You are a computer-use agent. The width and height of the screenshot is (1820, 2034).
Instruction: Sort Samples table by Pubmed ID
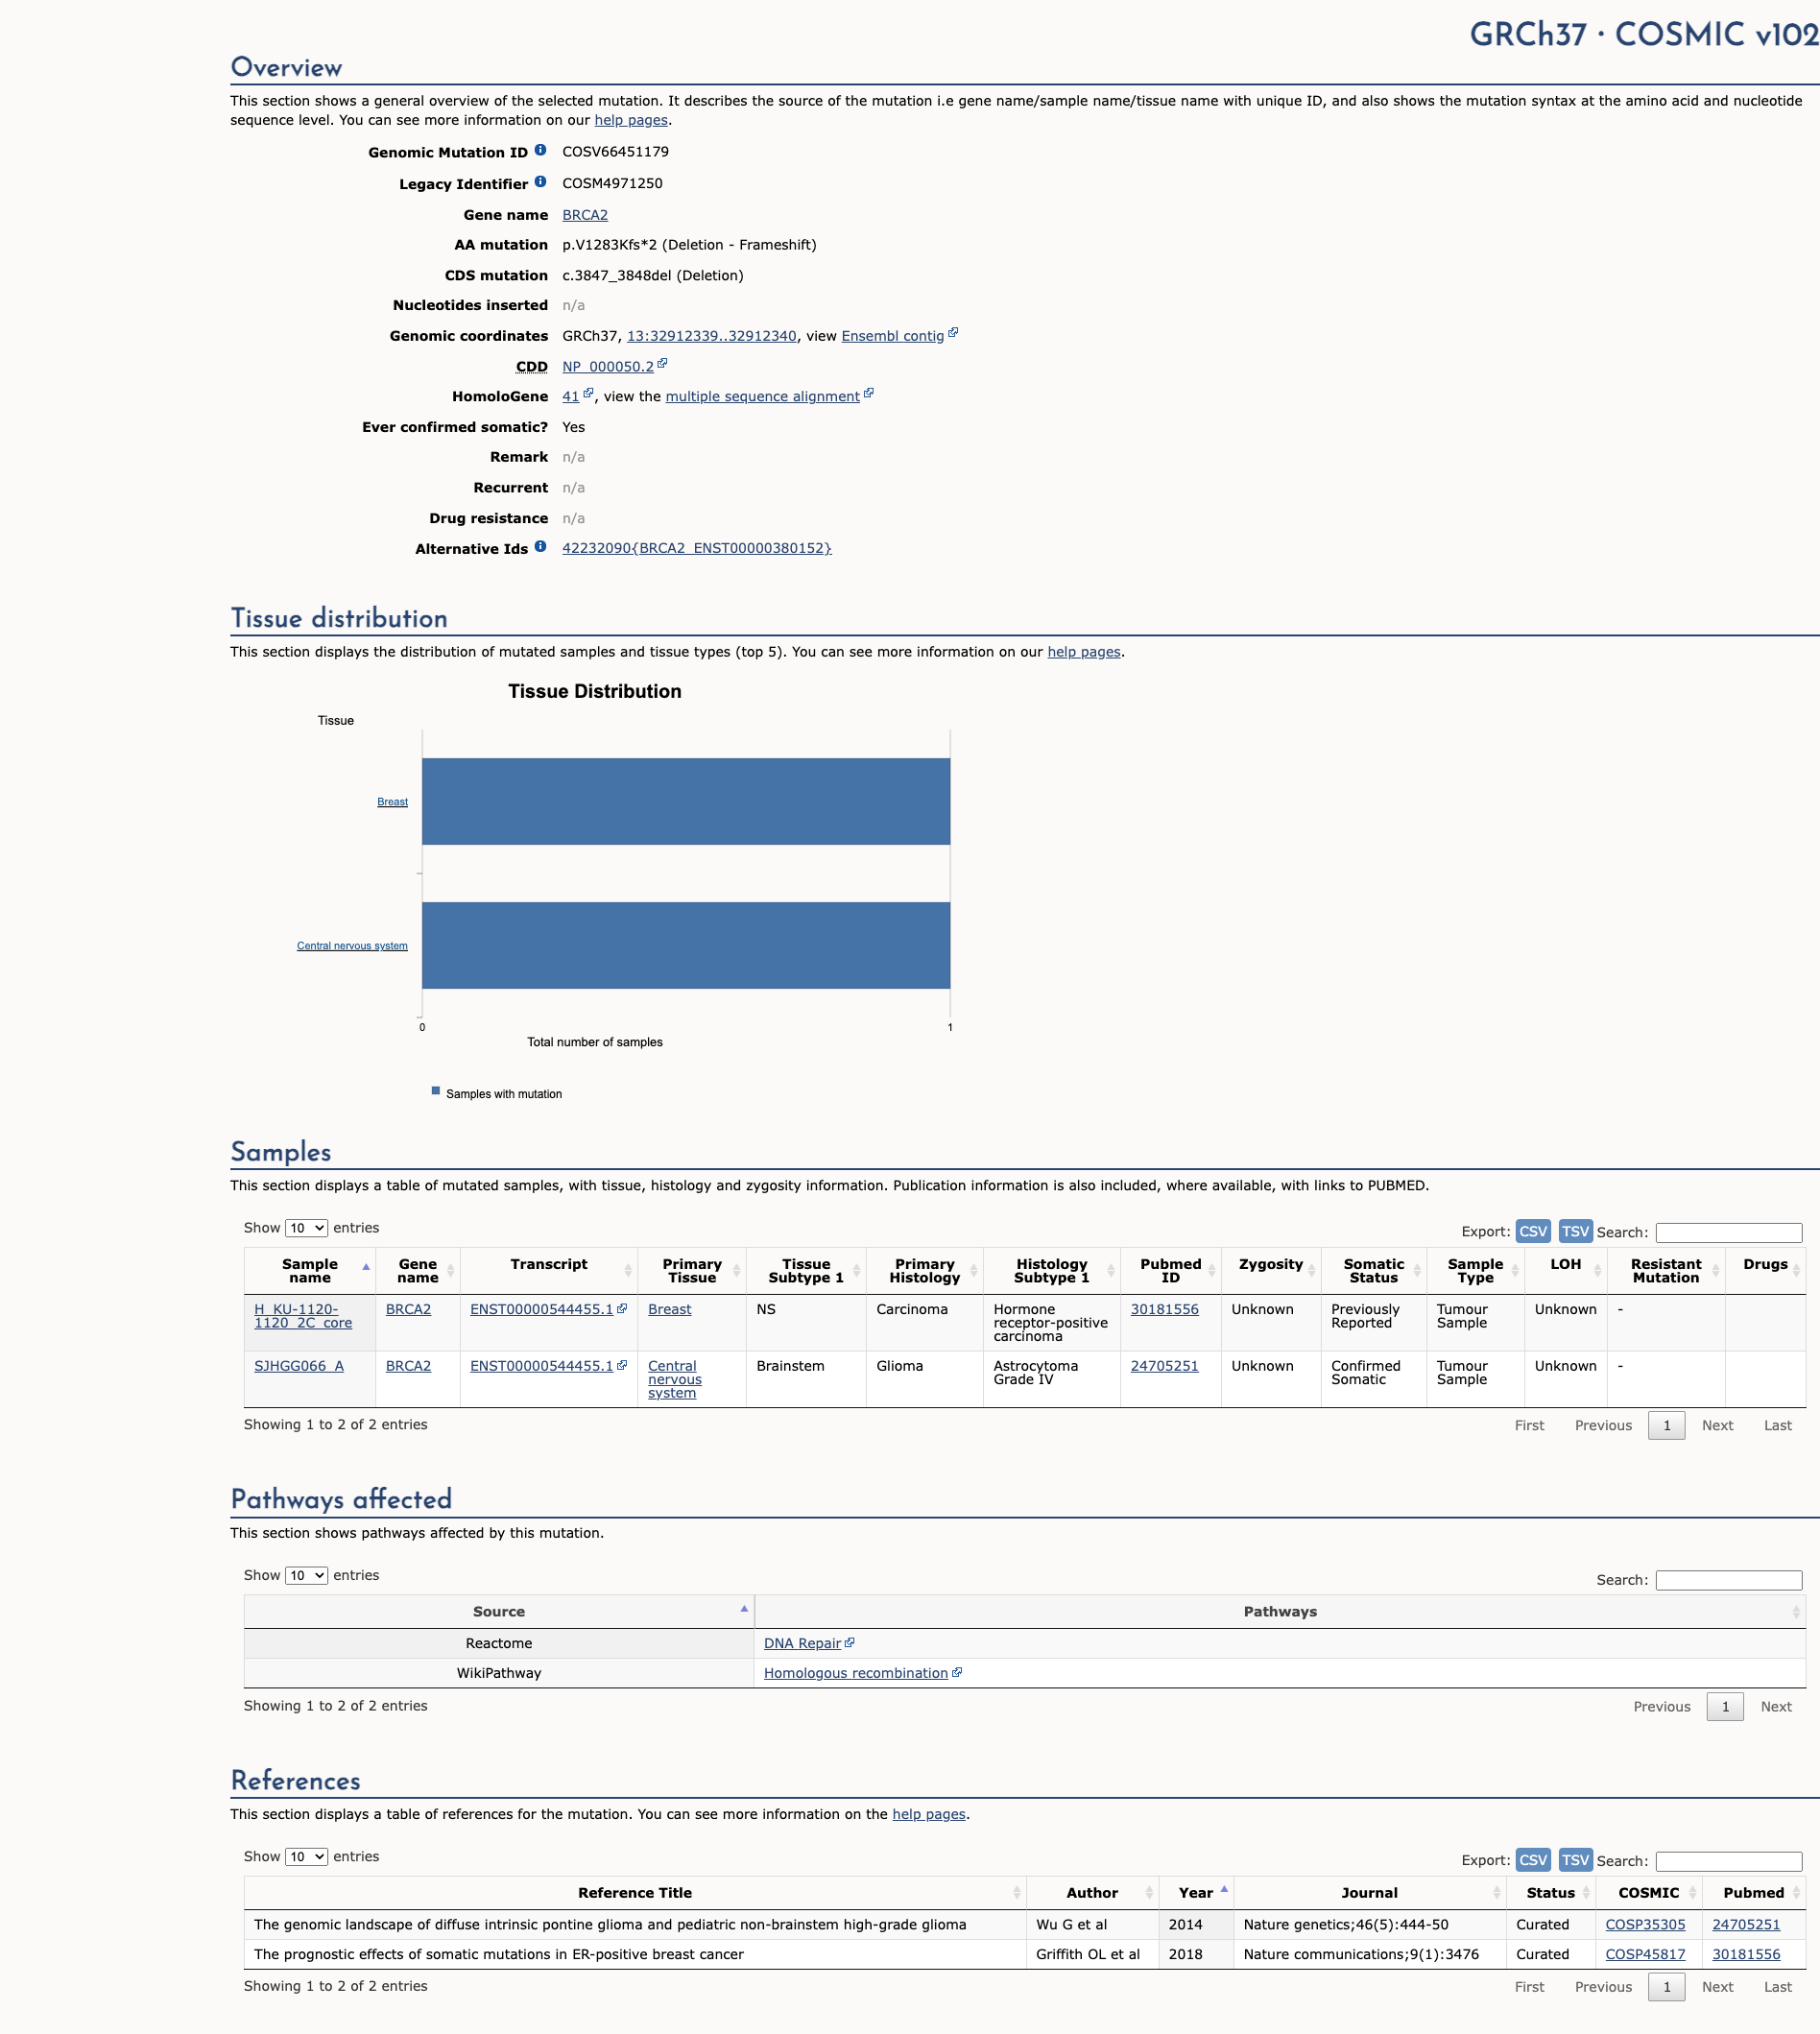point(1171,1271)
